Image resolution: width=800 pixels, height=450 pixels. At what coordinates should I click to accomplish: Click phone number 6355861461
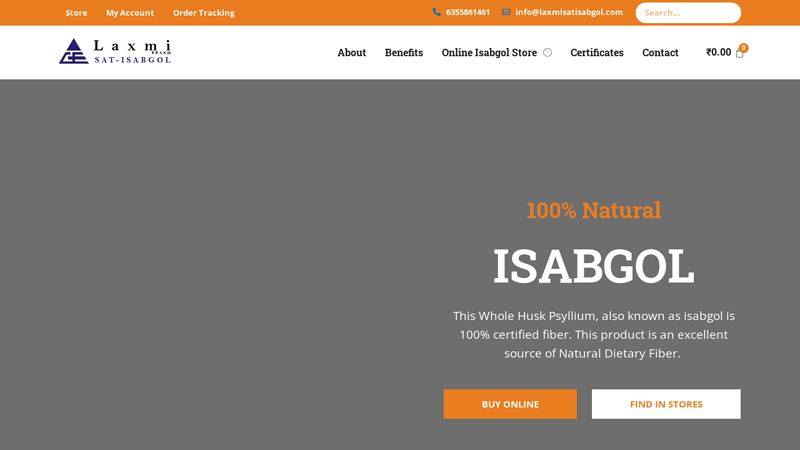468,12
